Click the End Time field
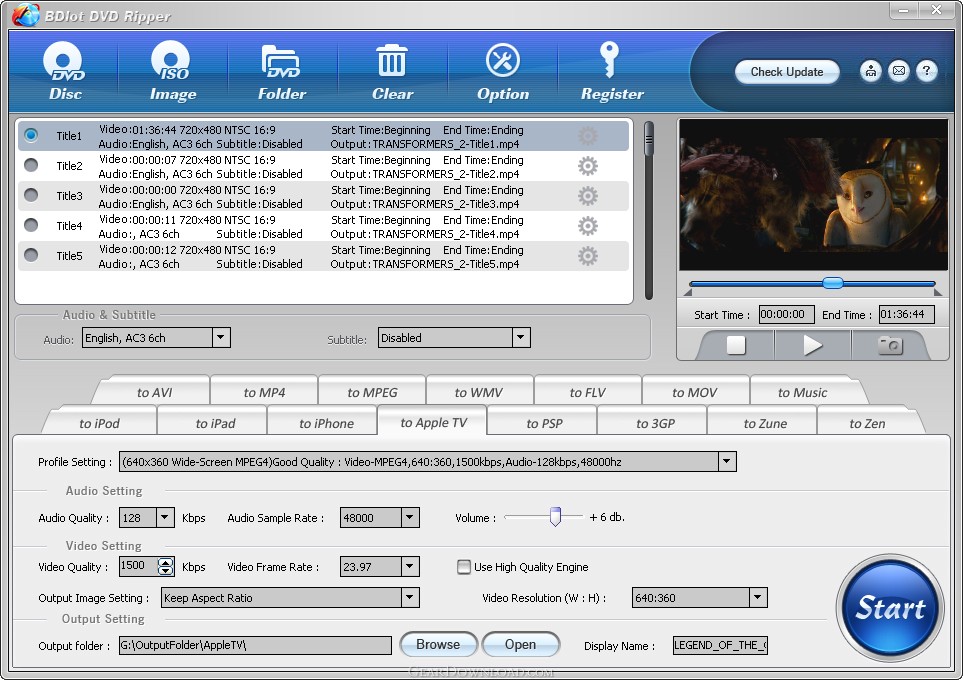Viewport: 963px width, 680px height. (906, 315)
